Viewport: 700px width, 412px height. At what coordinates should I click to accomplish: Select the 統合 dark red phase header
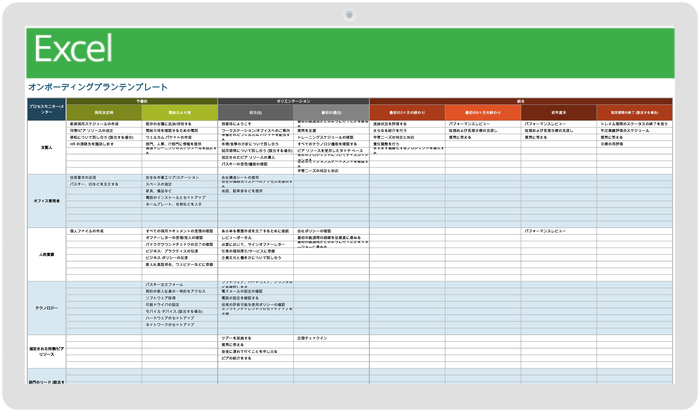520,101
